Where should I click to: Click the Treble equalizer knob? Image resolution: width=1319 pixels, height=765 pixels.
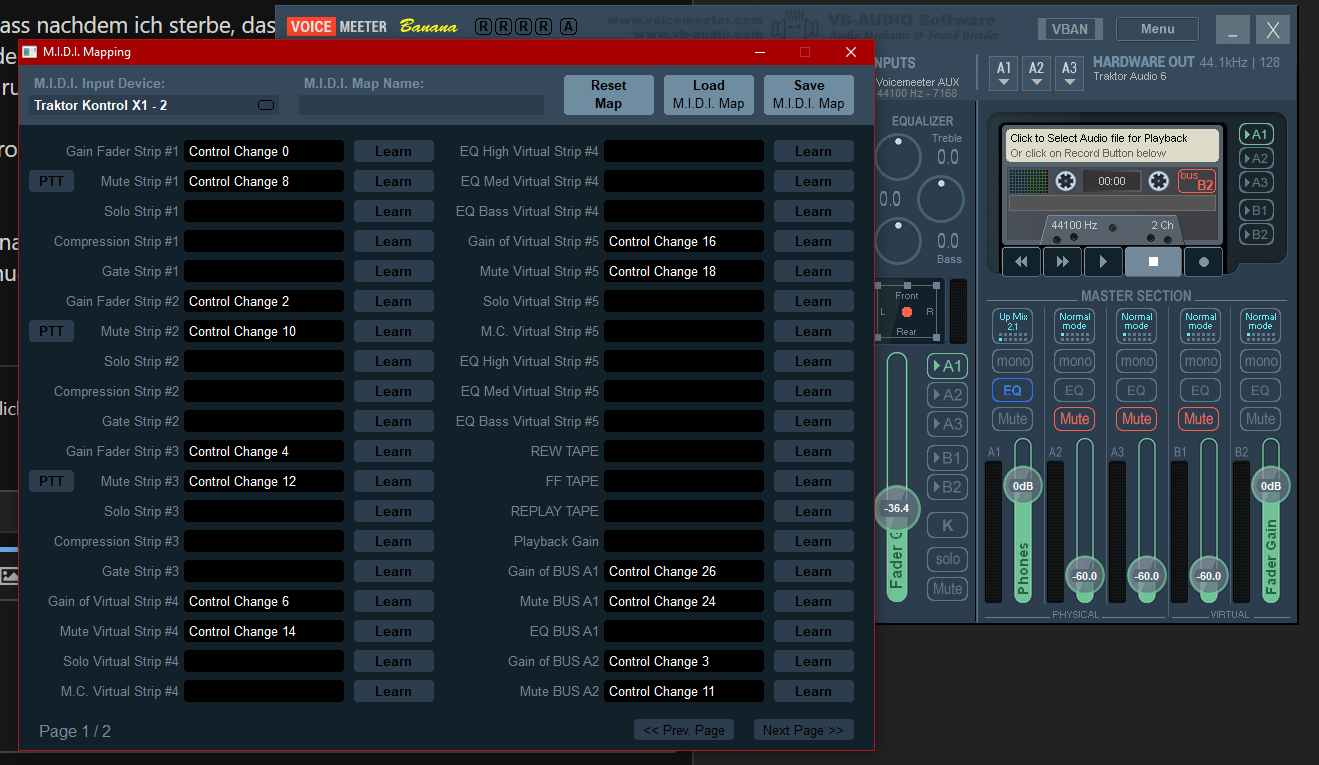pos(897,157)
